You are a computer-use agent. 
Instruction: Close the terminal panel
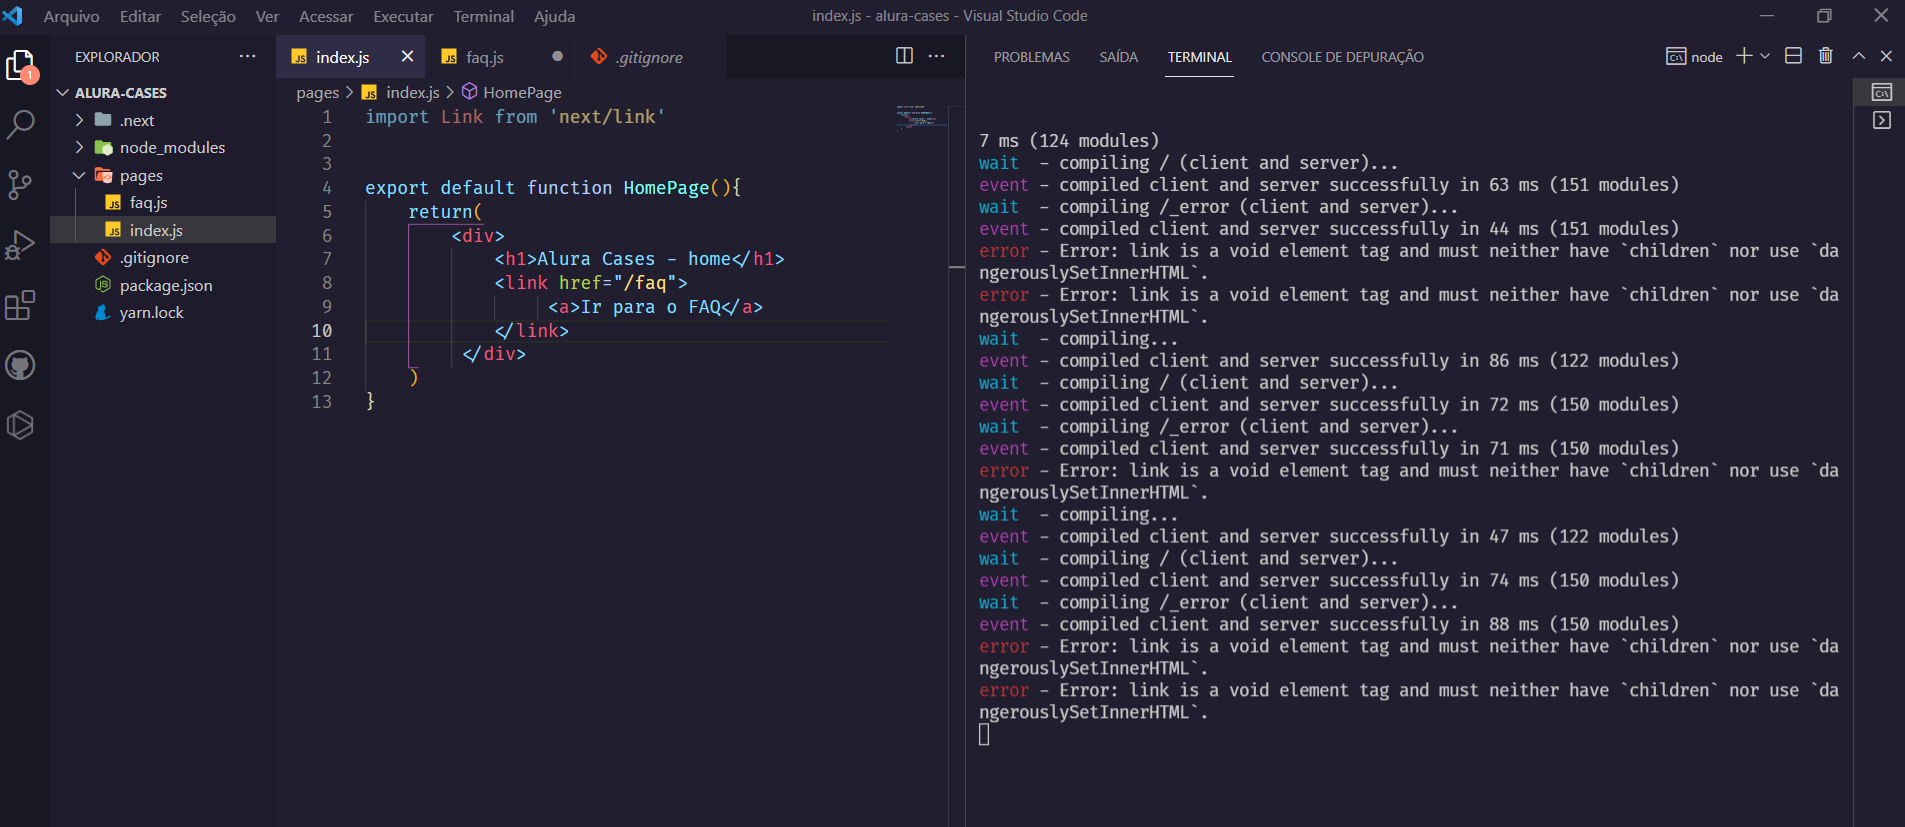click(1886, 56)
